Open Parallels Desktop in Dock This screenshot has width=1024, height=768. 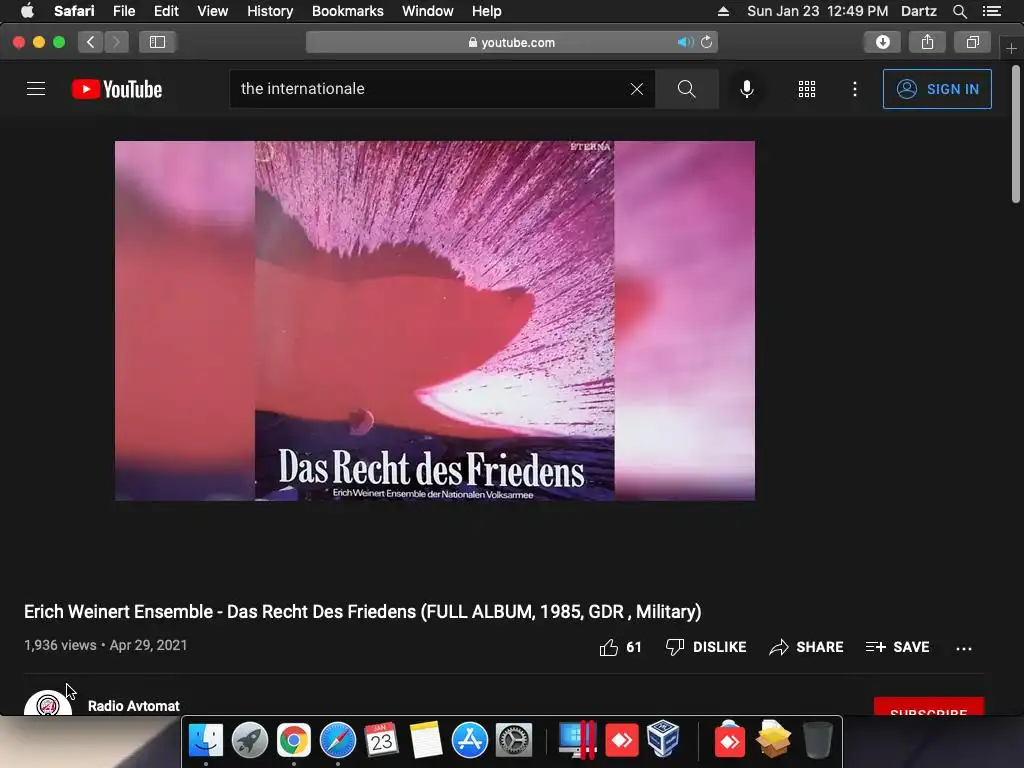pyautogui.click(x=577, y=740)
